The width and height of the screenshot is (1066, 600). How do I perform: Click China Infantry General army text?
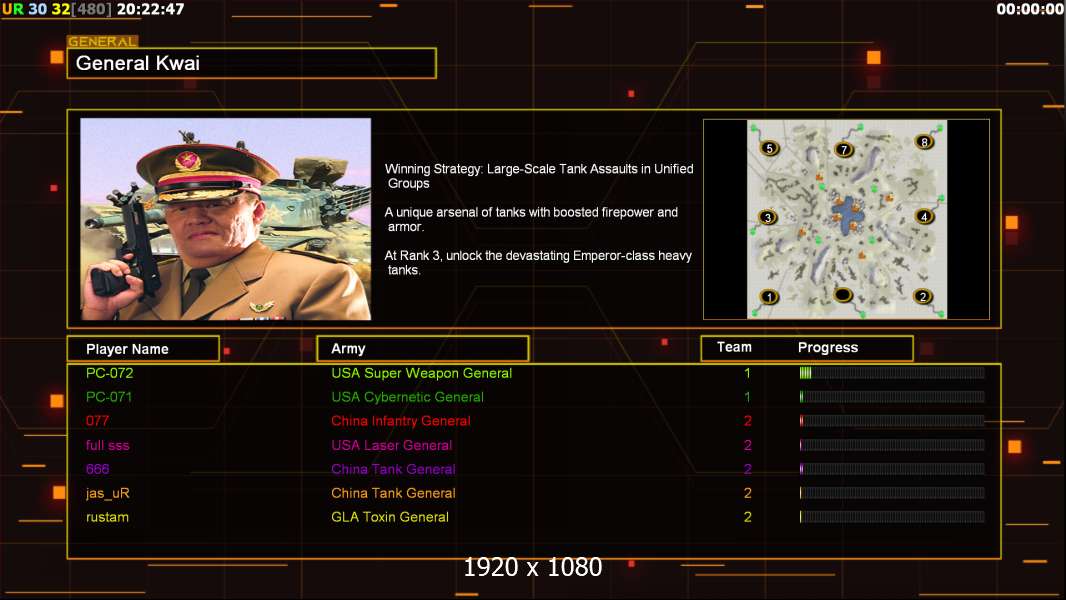tap(400, 421)
